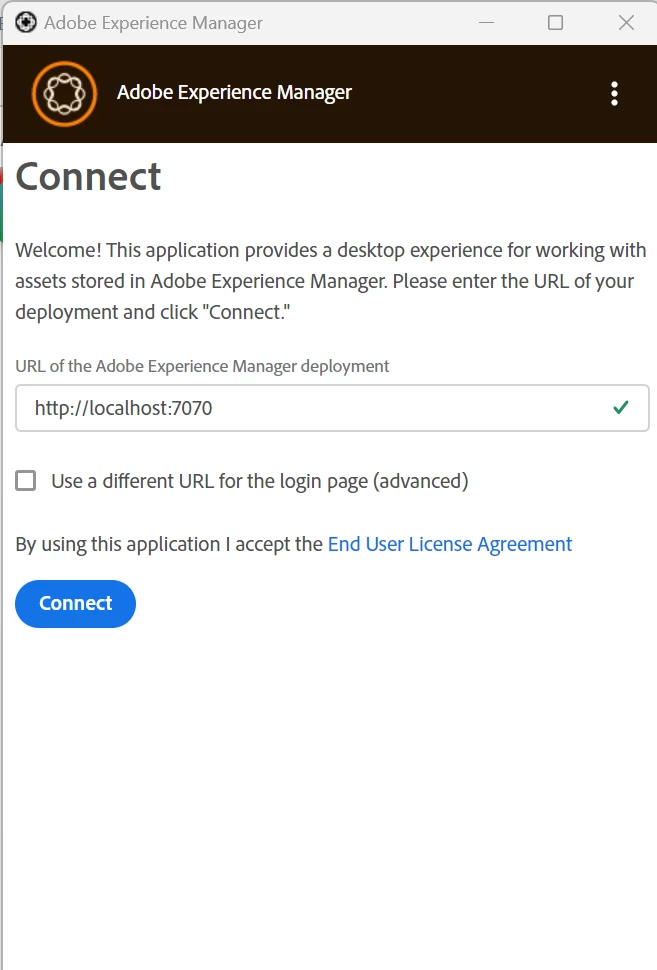Click the header 'Adobe Experience Manager' title

tap(234, 93)
